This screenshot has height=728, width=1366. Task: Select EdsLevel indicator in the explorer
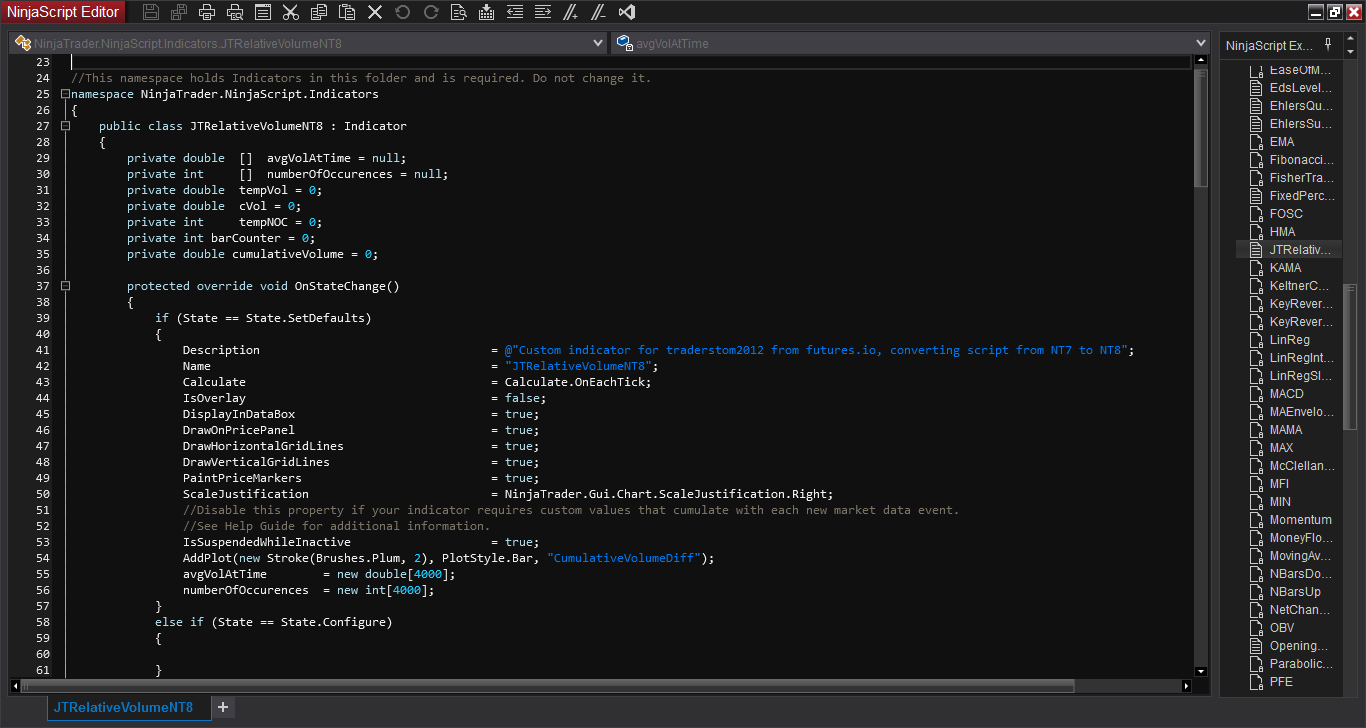pyautogui.click(x=1292, y=88)
